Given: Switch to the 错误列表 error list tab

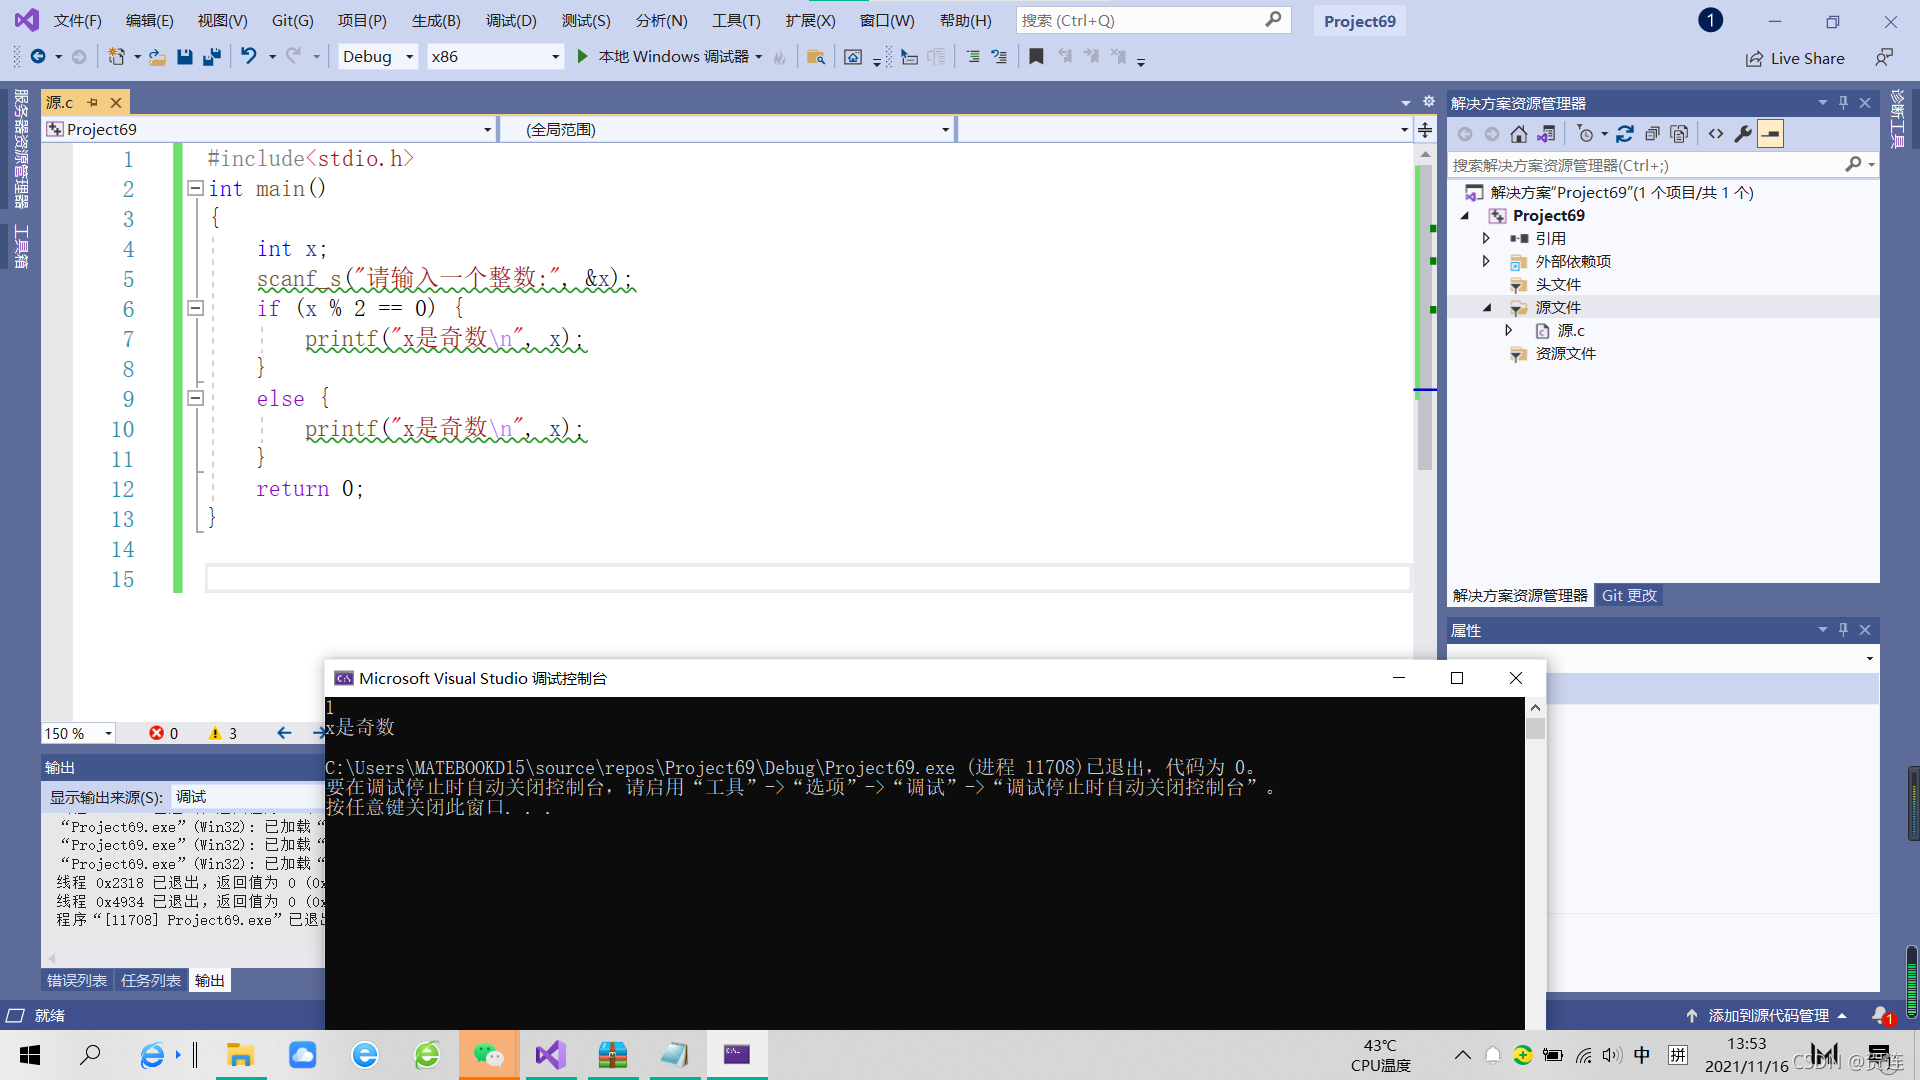Looking at the screenshot, I should point(77,981).
